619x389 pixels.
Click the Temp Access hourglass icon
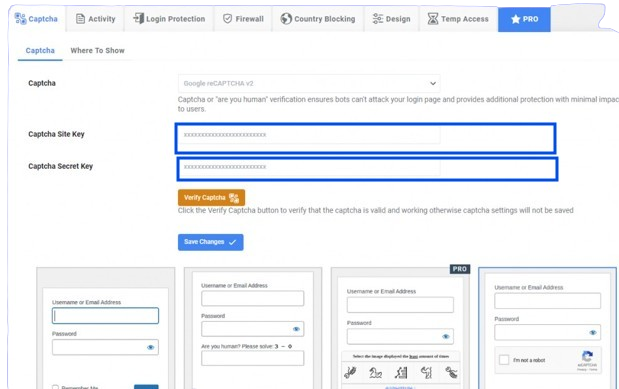pyautogui.click(x=433, y=19)
